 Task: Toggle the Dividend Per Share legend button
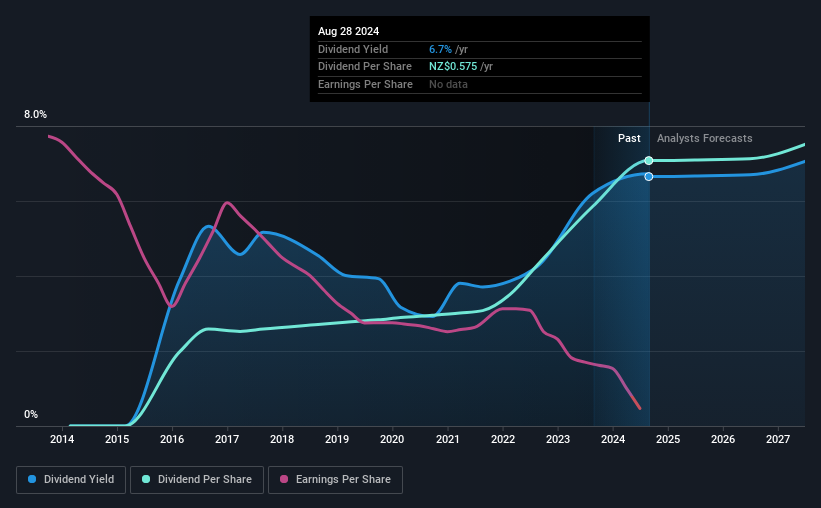pos(197,480)
